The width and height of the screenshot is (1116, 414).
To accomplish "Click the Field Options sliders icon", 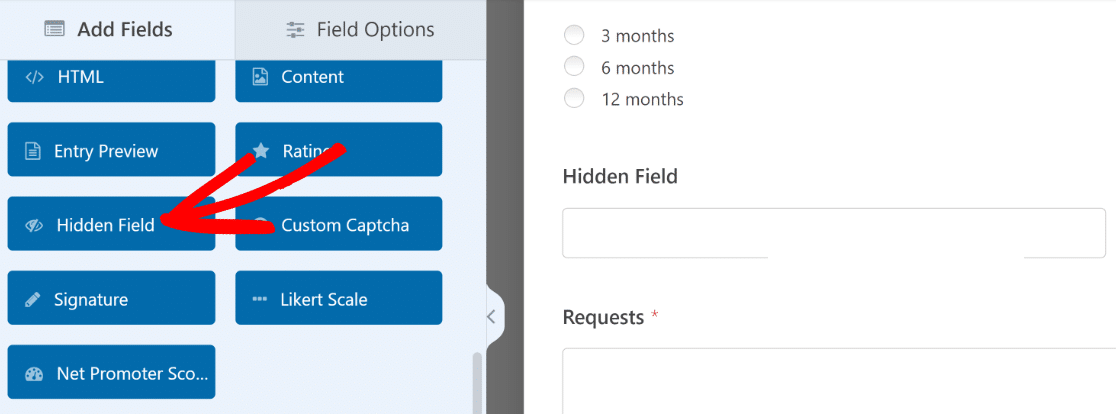I will coord(295,30).
